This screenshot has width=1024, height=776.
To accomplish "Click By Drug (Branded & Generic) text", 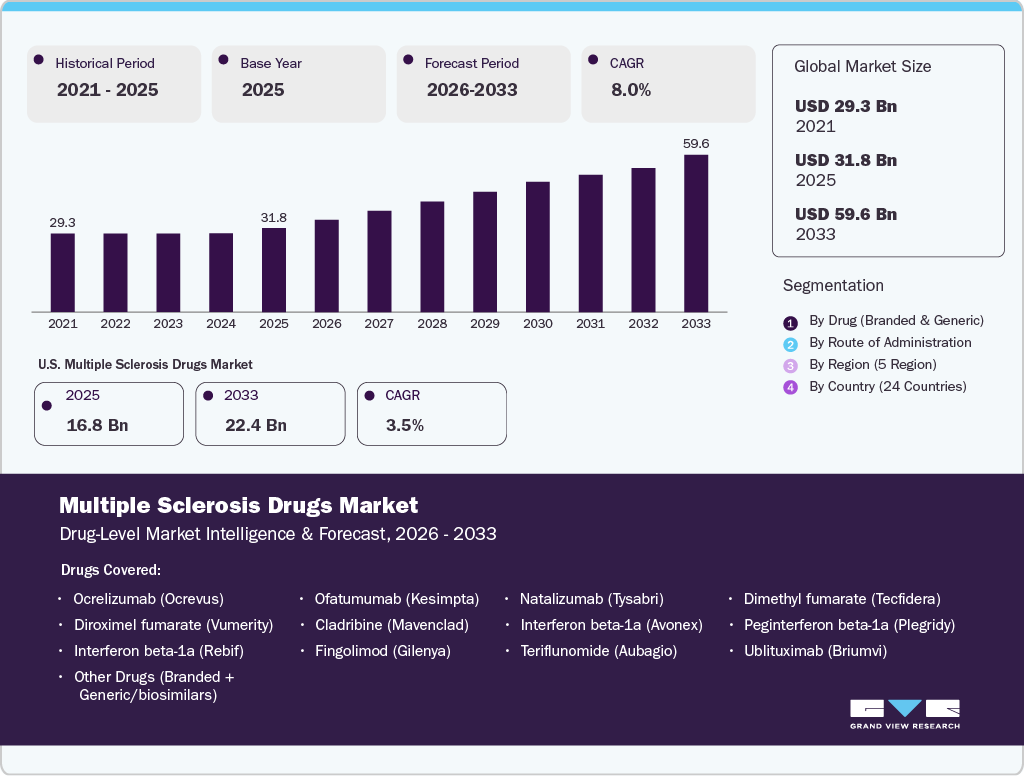I will click(x=897, y=321).
